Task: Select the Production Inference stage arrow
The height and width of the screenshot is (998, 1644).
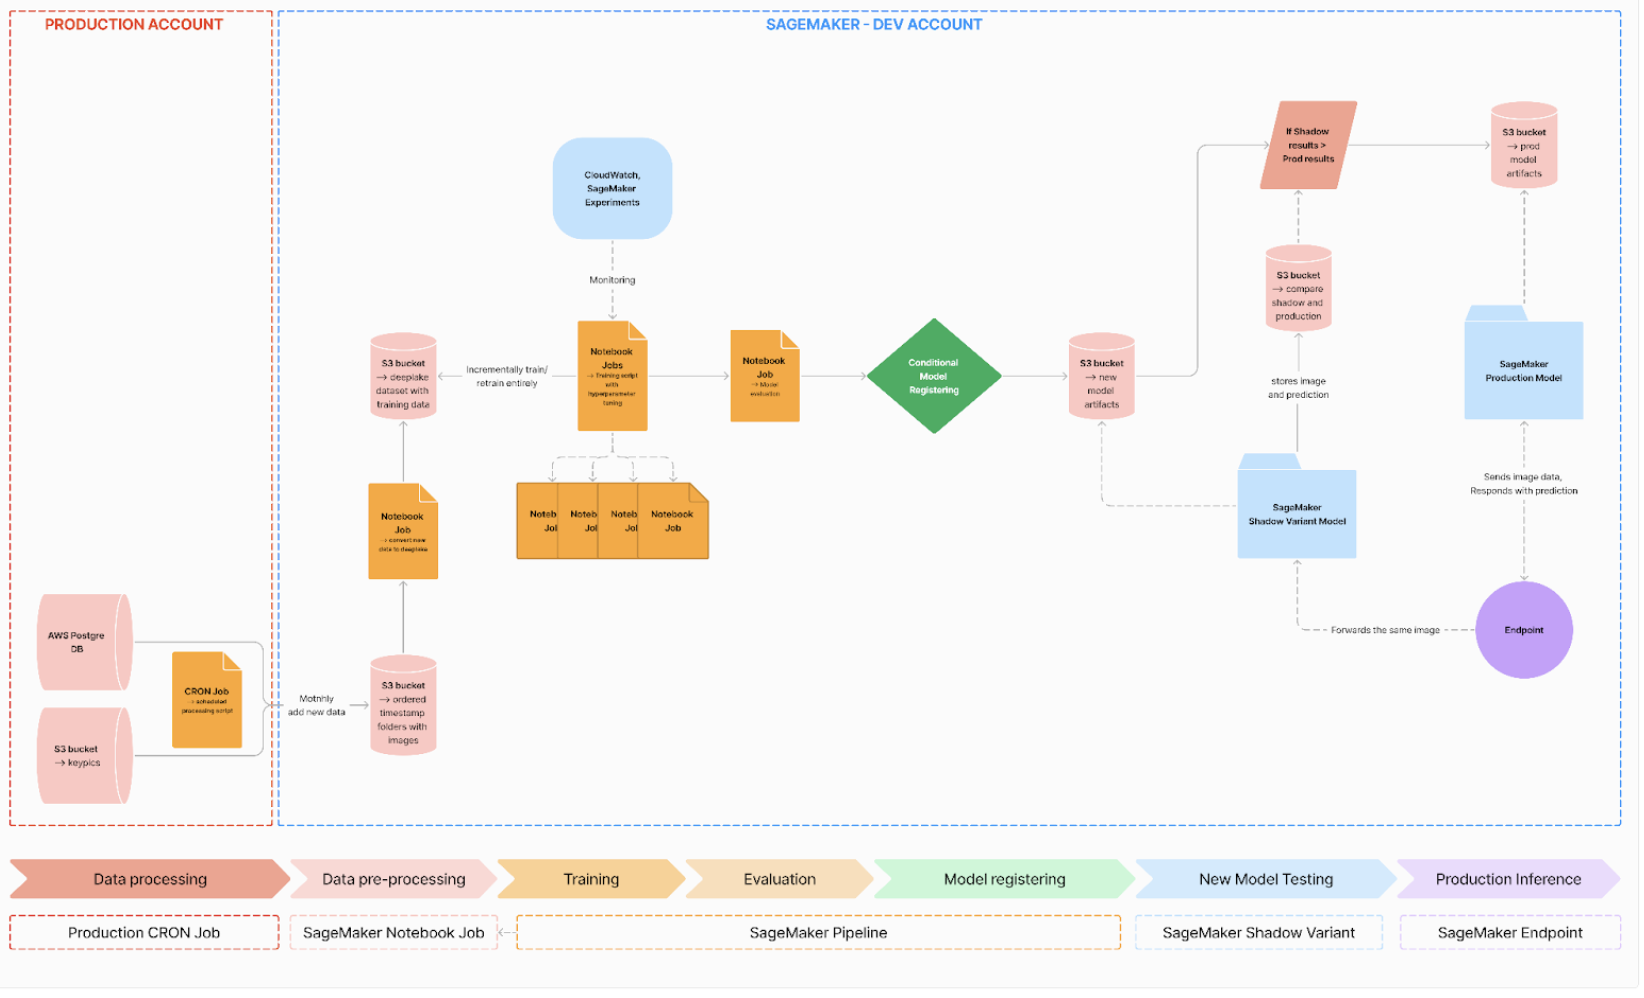Action: tap(1510, 881)
